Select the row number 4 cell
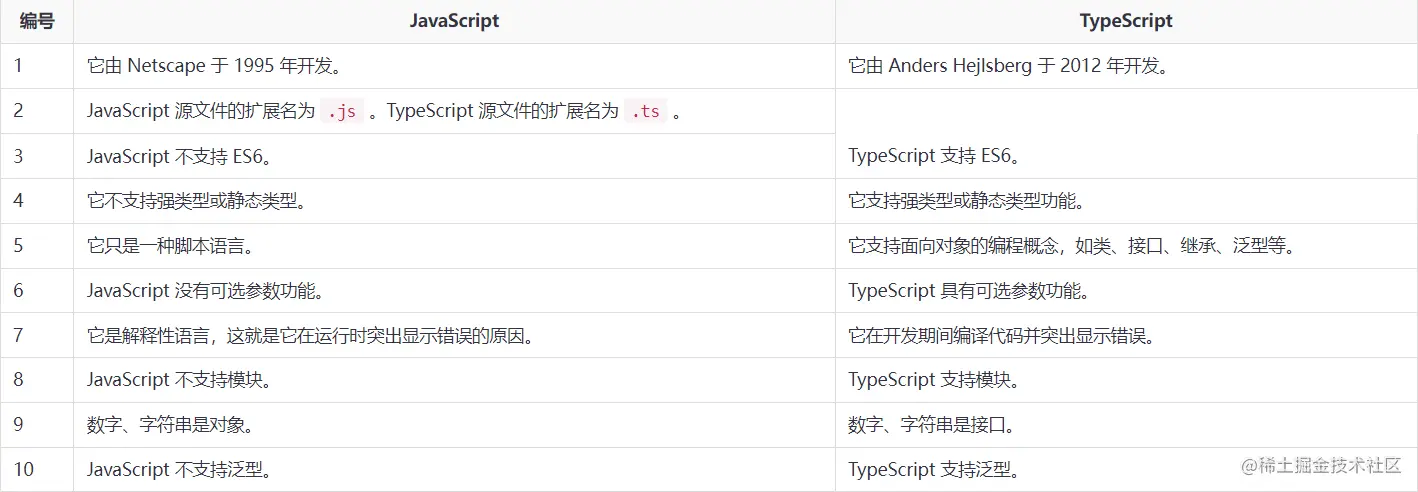Screen dimensions: 1418x492 37,201
